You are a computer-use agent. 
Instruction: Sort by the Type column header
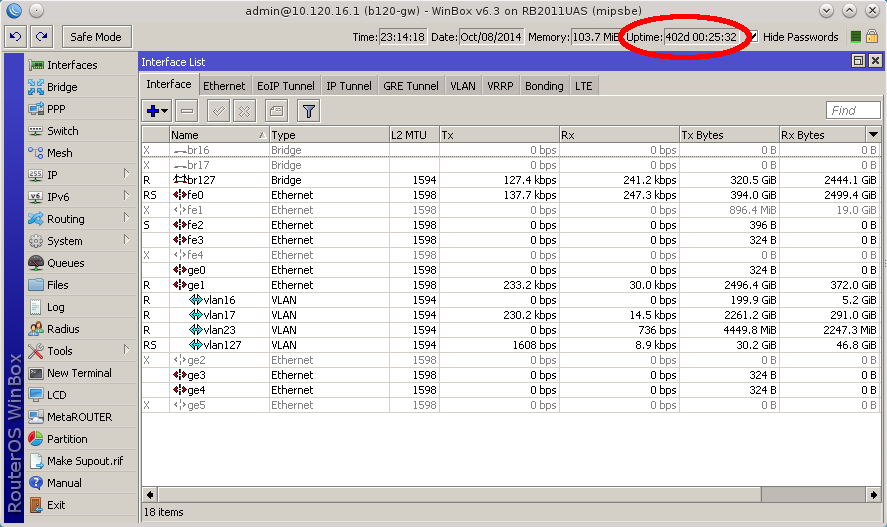point(329,135)
